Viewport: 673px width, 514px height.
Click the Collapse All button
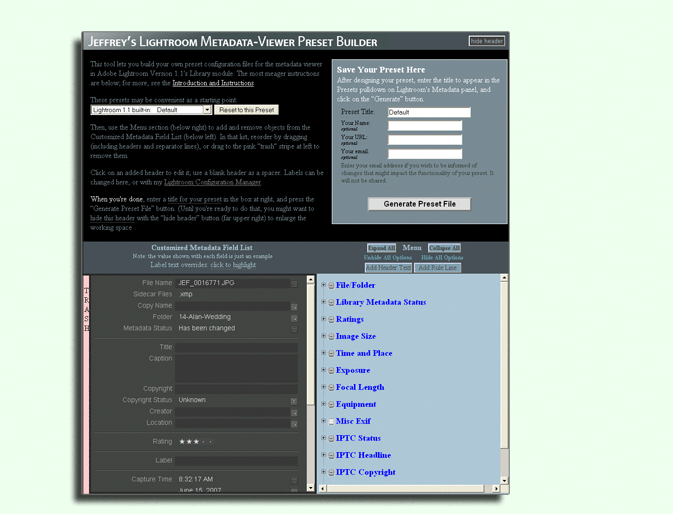(x=444, y=248)
